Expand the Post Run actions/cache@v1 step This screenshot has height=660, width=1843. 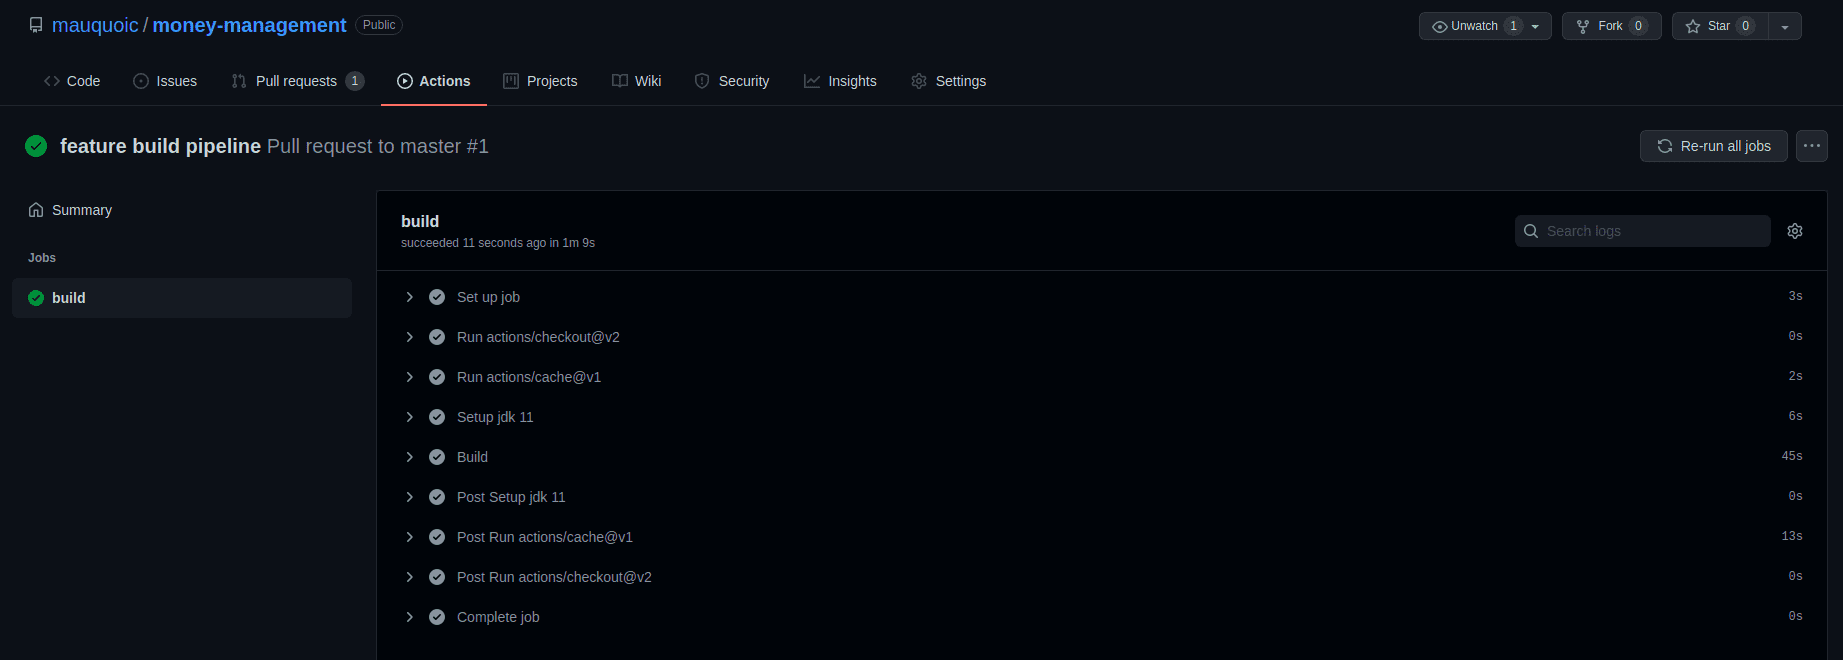click(409, 537)
